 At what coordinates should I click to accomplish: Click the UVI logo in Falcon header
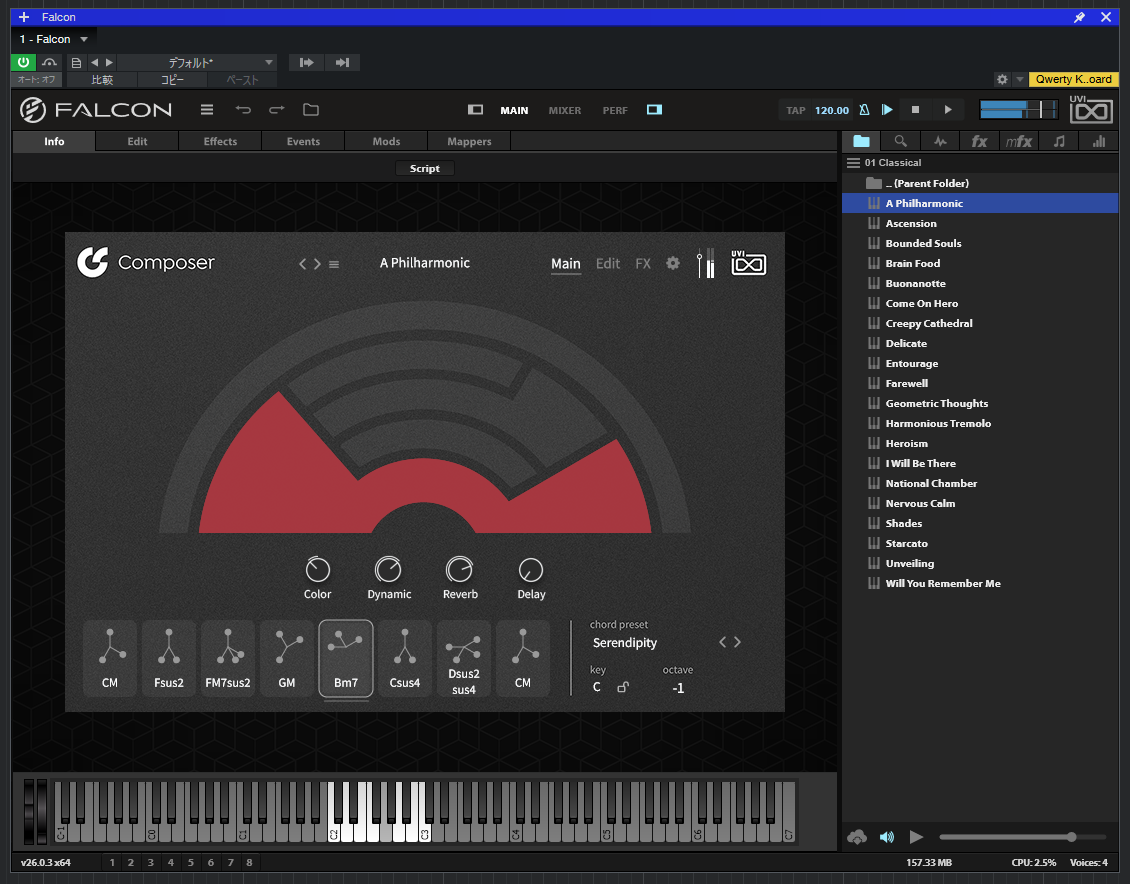pos(1091,109)
